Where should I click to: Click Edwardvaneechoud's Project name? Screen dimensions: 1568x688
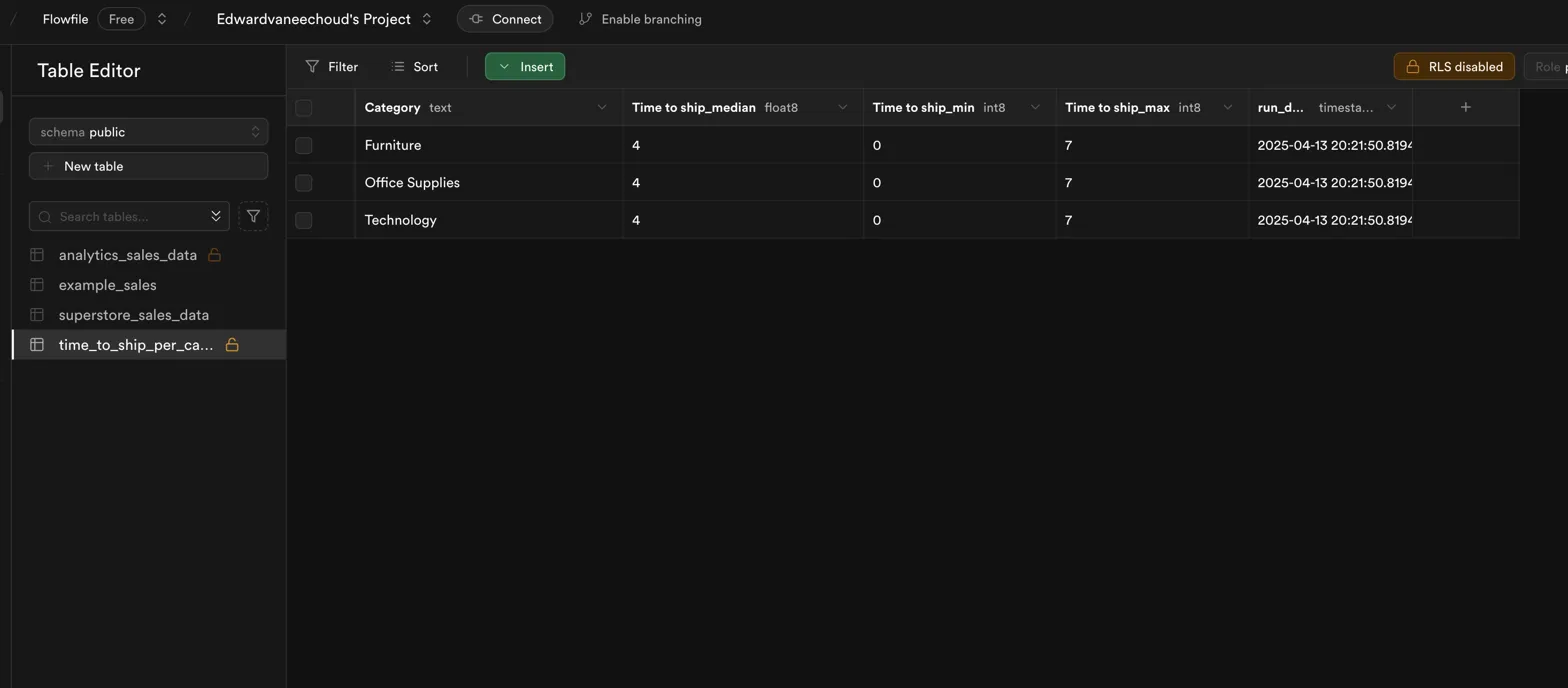click(x=314, y=19)
